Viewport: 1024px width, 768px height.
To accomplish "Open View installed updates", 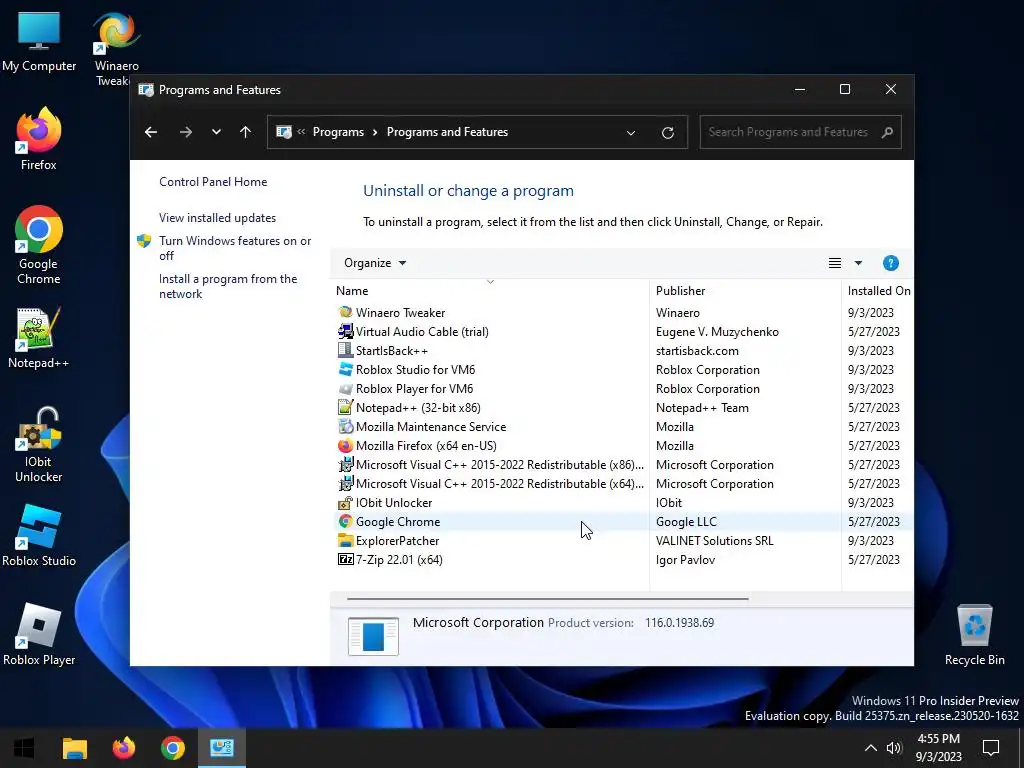I will [217, 217].
